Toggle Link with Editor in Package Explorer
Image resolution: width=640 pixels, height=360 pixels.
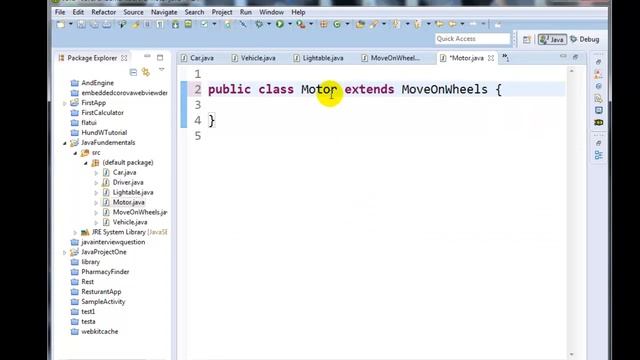(x=146, y=73)
